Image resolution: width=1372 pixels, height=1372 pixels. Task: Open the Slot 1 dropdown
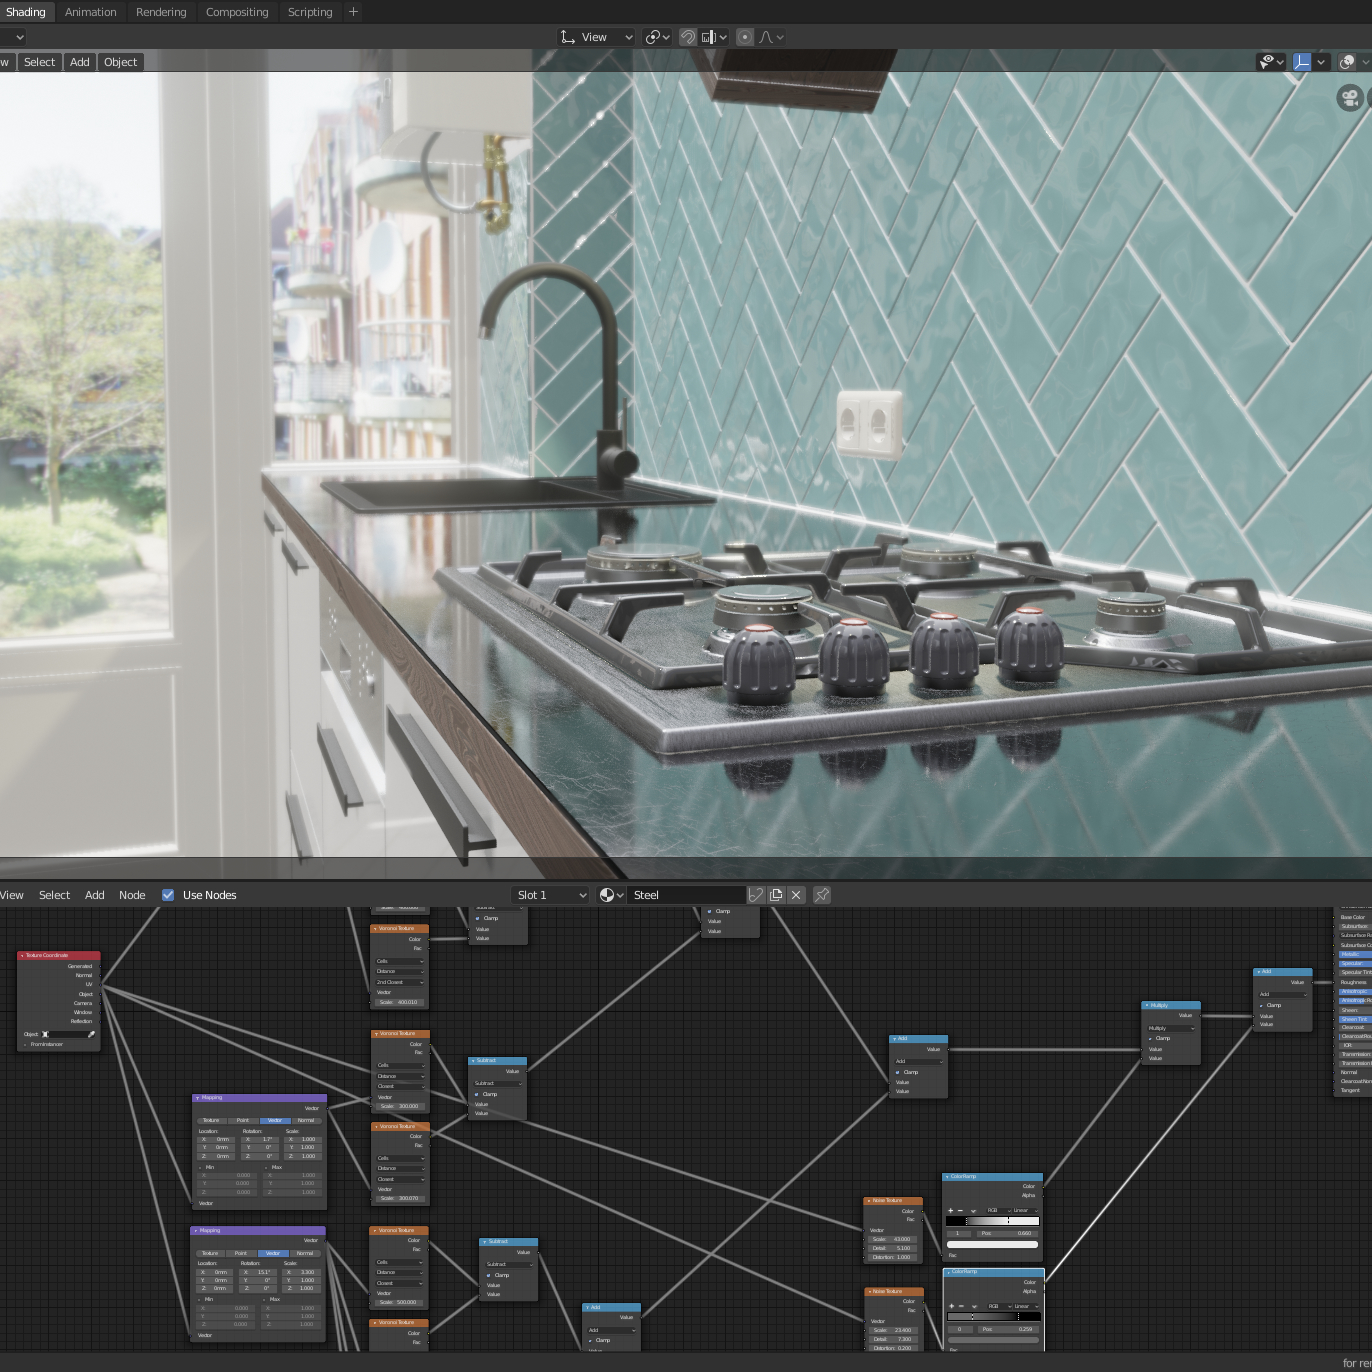pyautogui.click(x=551, y=895)
